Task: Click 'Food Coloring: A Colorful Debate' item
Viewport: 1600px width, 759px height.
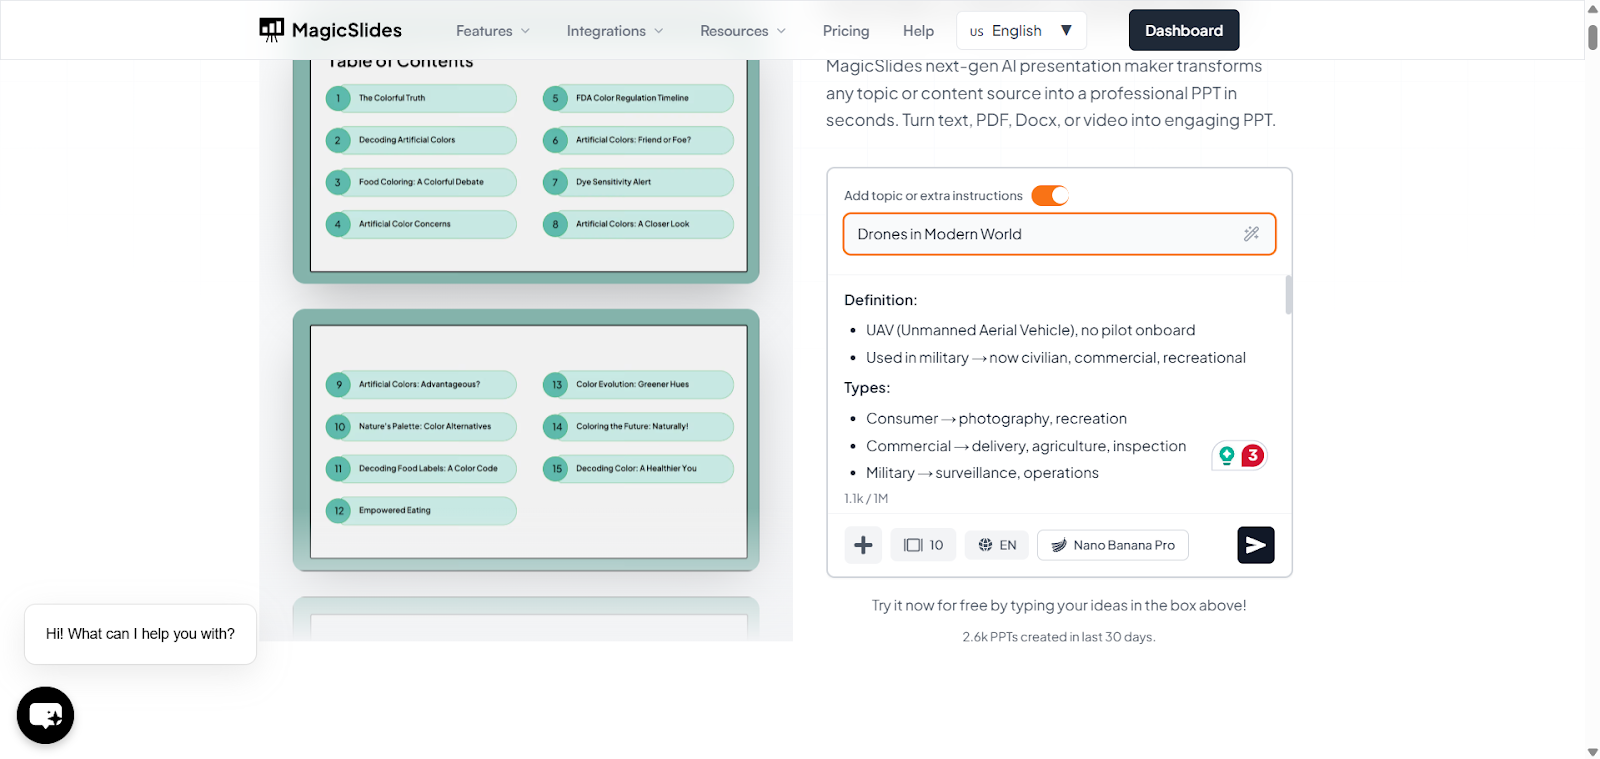Action: (x=421, y=182)
